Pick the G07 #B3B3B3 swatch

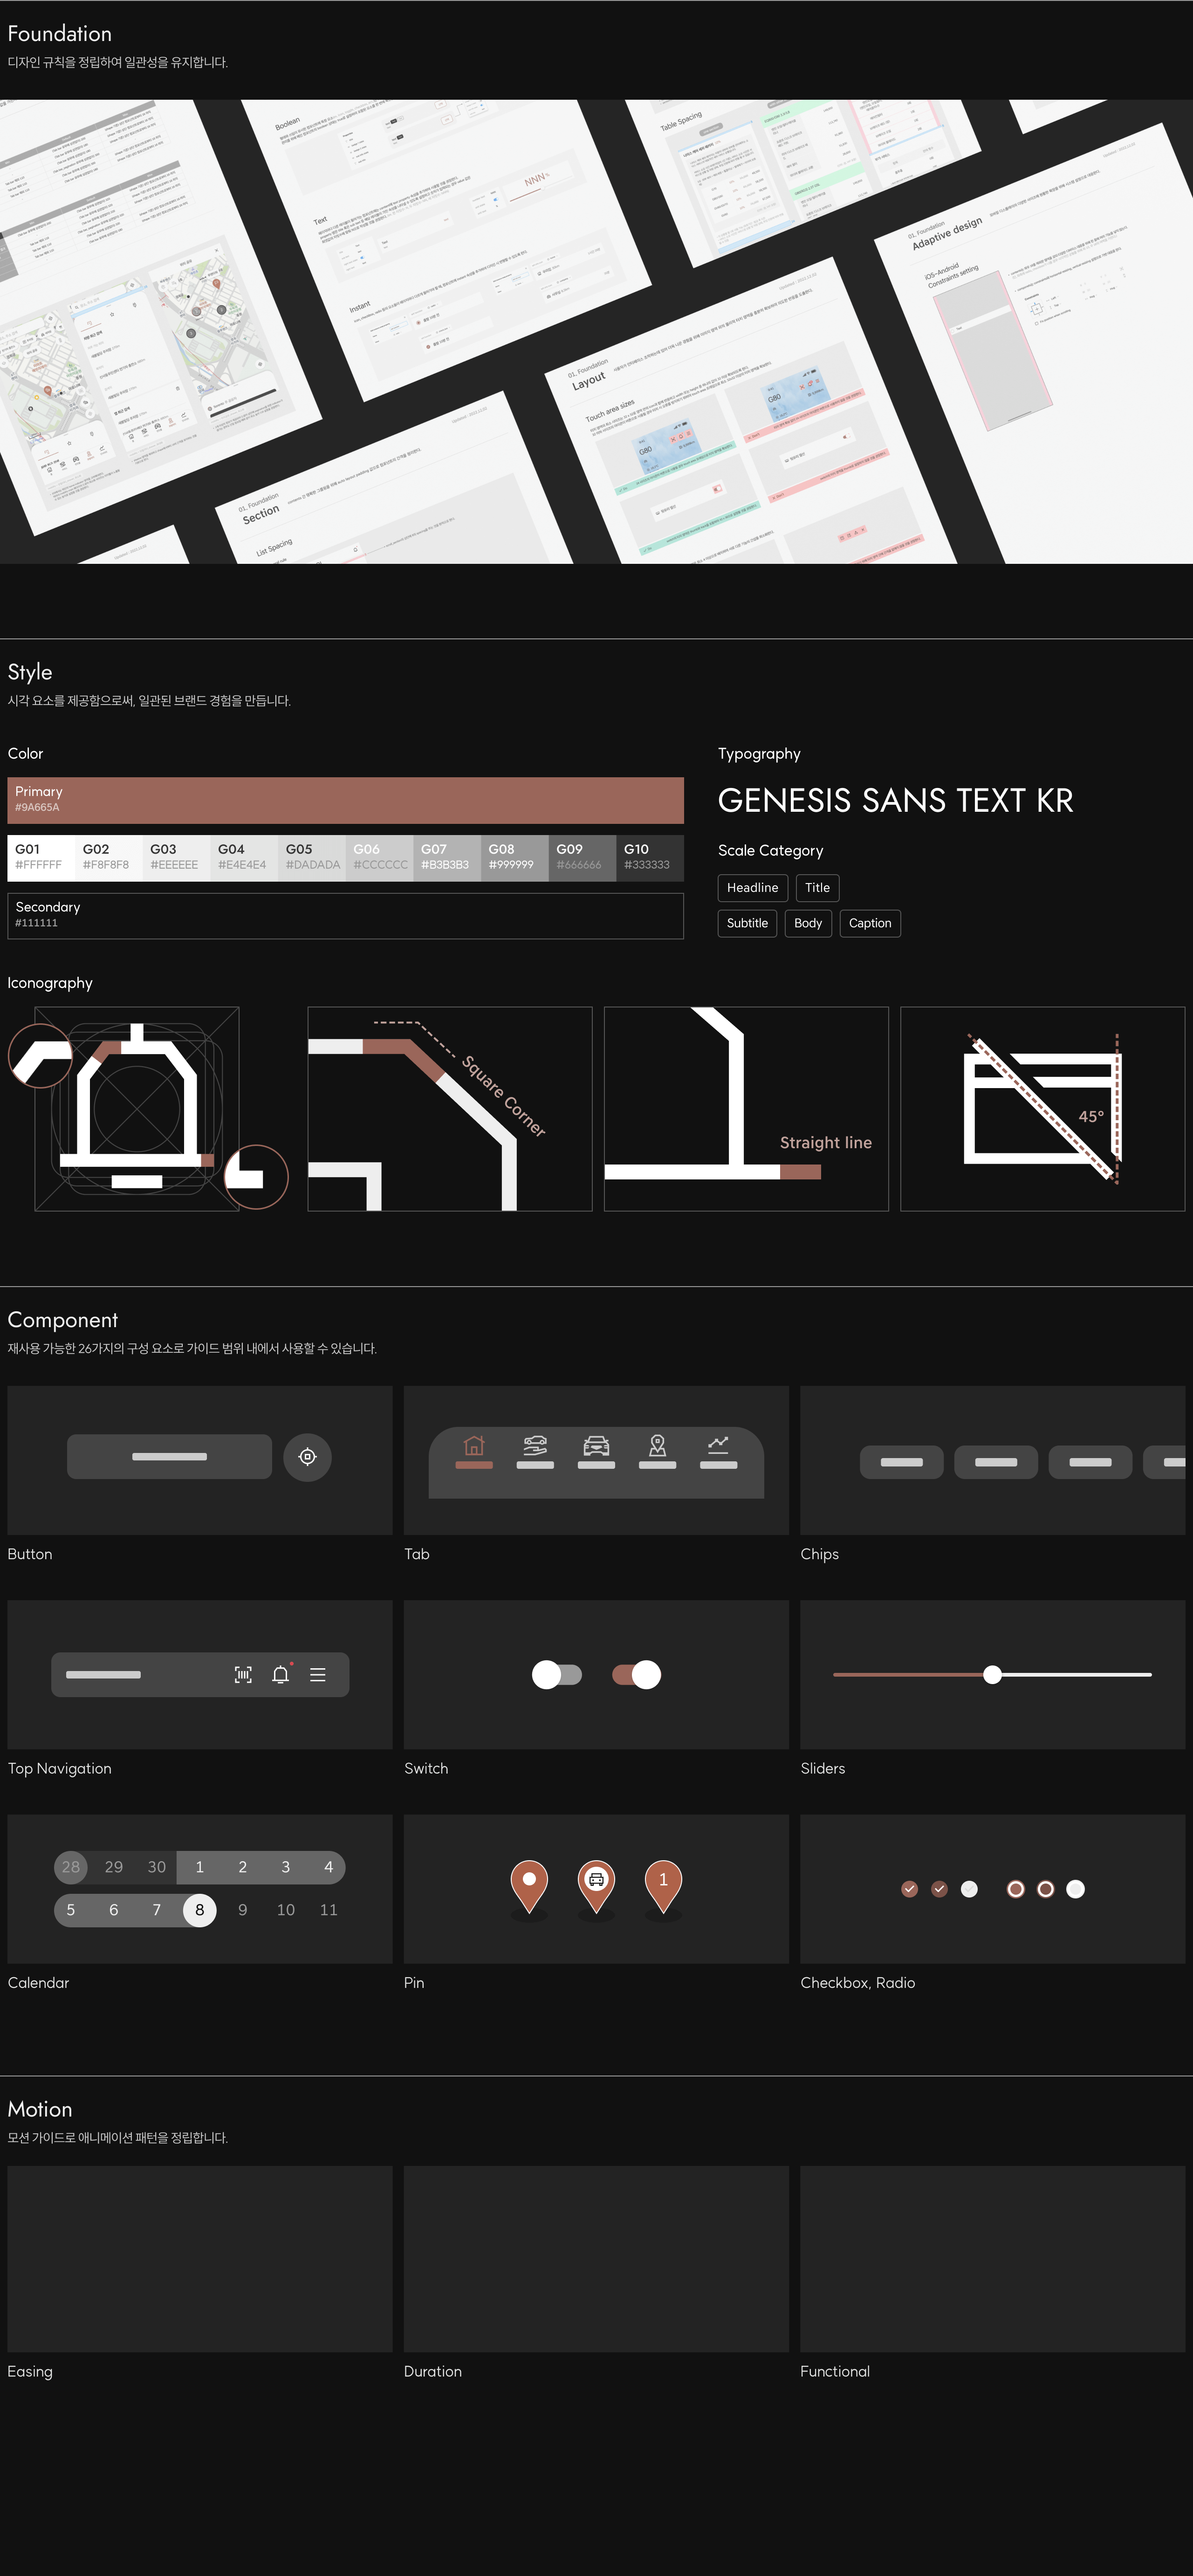[447, 858]
